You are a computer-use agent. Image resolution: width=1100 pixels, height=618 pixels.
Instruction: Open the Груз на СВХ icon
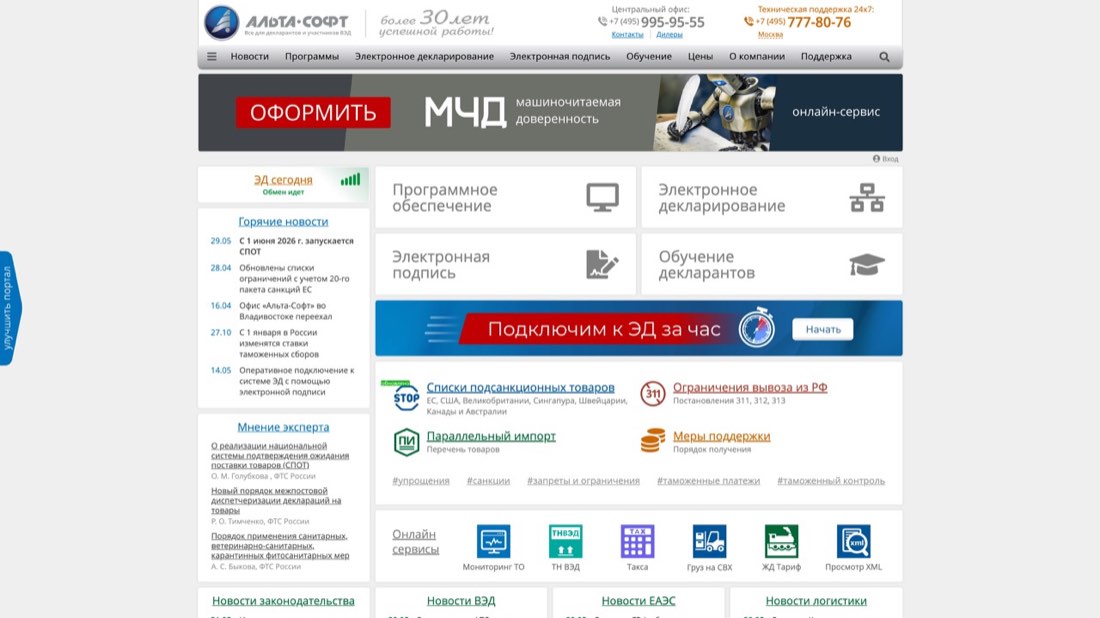[709, 541]
